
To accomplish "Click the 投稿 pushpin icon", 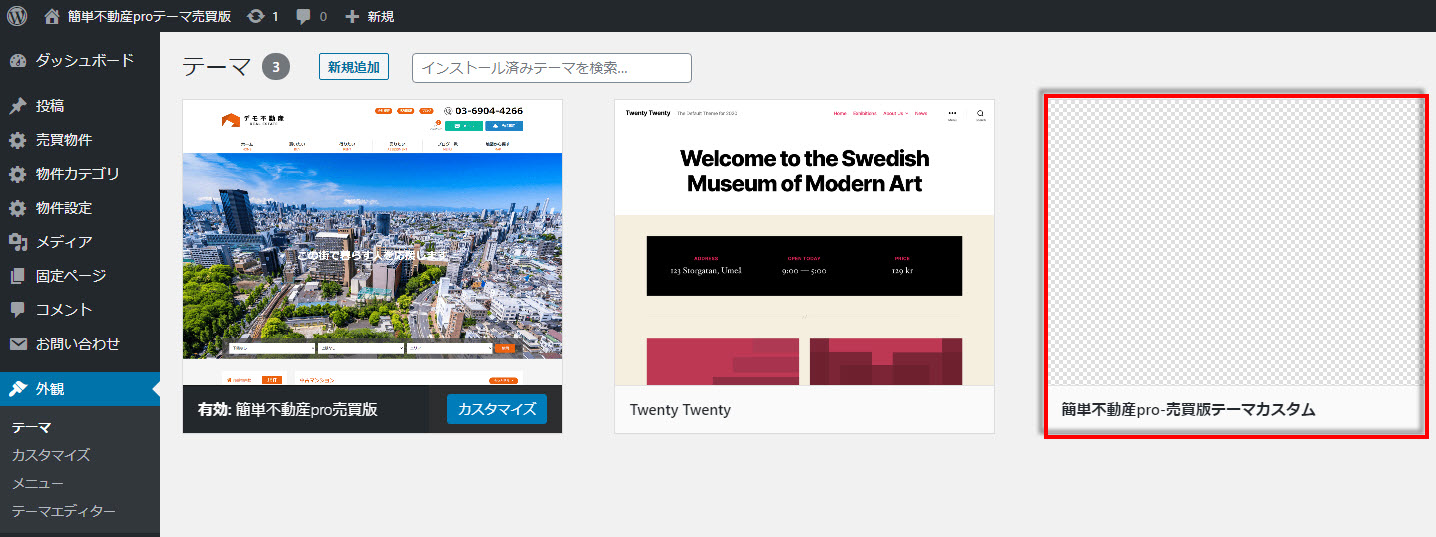I will pos(18,106).
